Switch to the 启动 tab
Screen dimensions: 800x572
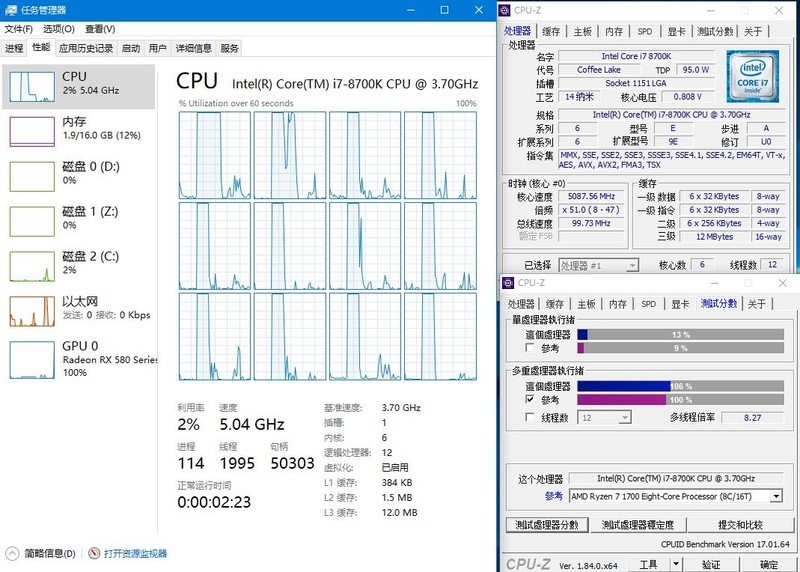click(131, 48)
